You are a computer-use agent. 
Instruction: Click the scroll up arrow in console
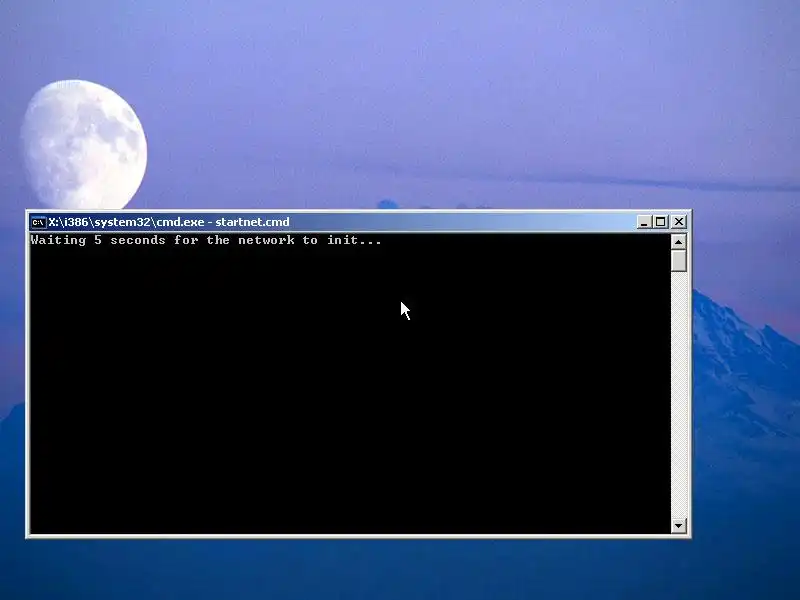coord(679,242)
